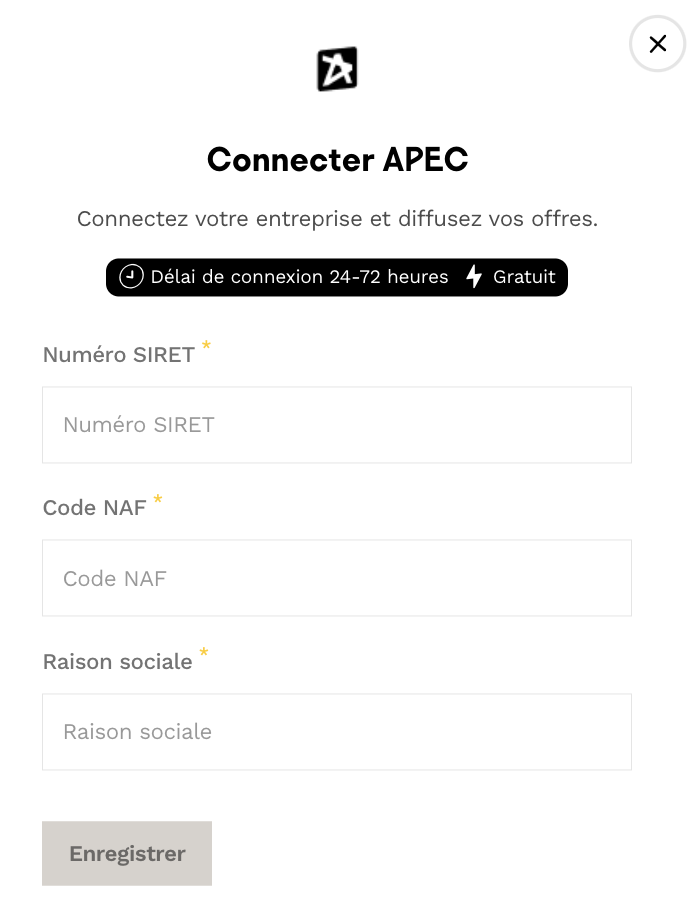Viewport: 688px width, 916px height.
Task: Click the word APEC in the title
Action: tap(425, 159)
